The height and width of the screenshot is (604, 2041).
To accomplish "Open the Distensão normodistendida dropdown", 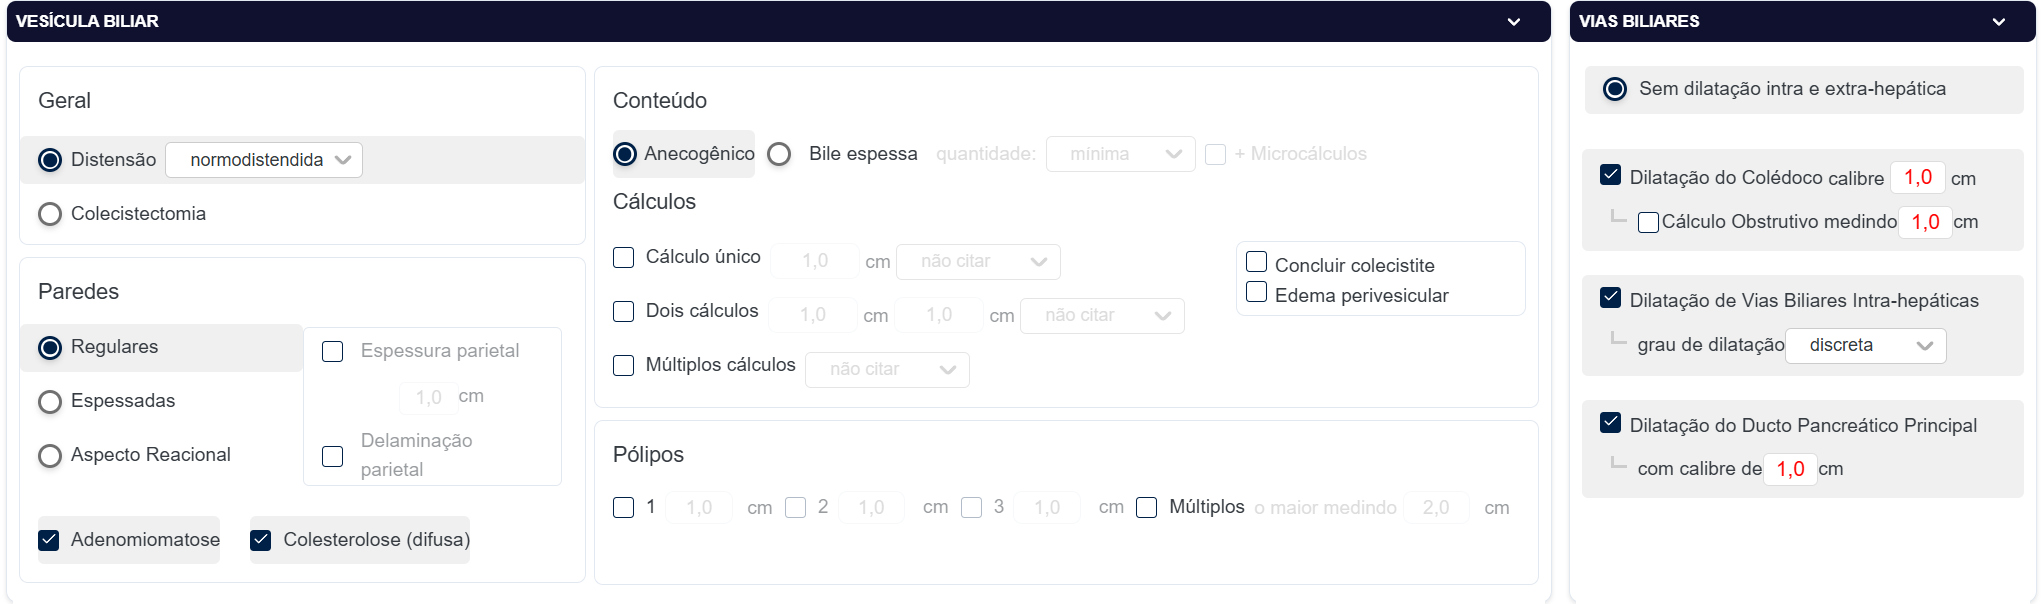I will [x=264, y=160].
